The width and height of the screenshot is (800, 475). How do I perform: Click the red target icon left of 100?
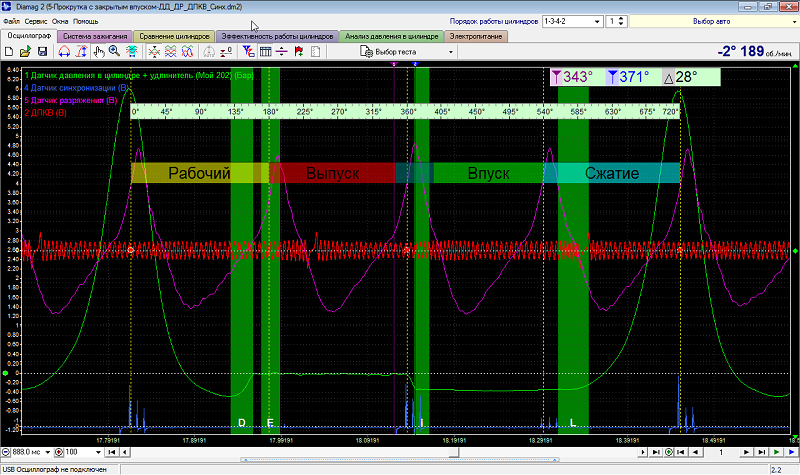click(59, 452)
